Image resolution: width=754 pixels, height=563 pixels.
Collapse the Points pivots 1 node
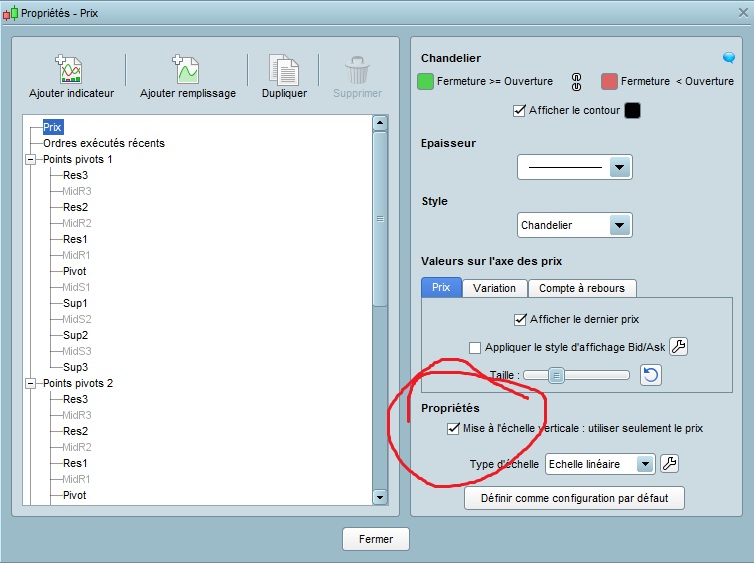click(30, 159)
